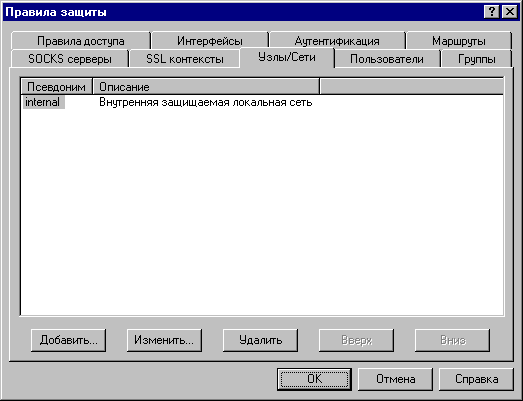
Task: Sort by Псевдоним column header
Action: (x=56, y=87)
